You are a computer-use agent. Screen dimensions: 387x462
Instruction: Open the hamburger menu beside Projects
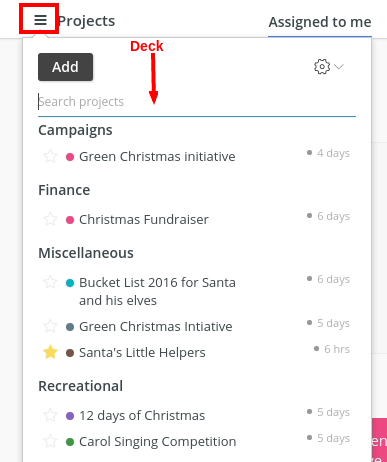tap(40, 20)
